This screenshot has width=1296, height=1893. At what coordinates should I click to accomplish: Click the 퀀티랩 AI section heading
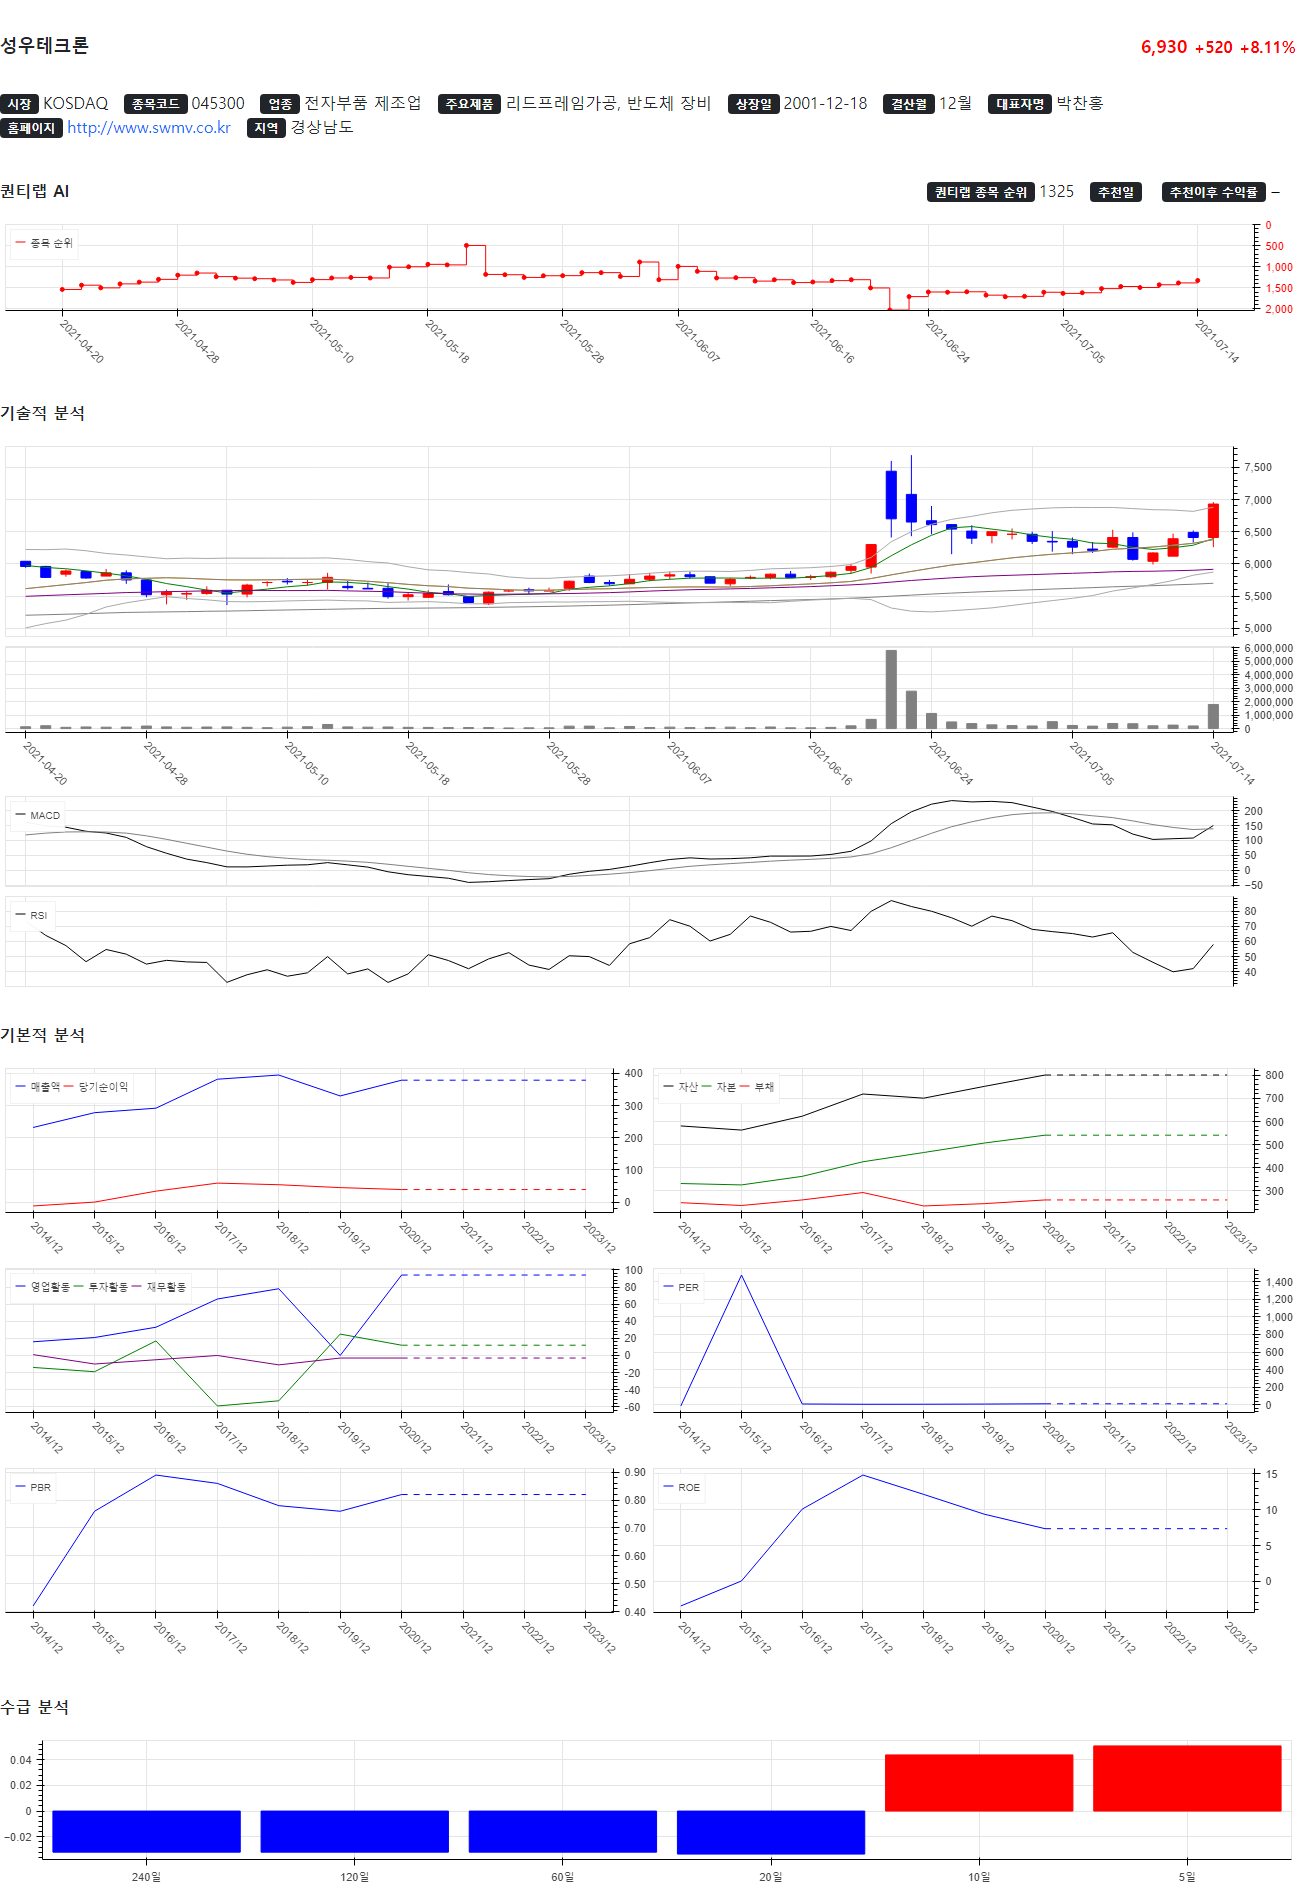pyautogui.click(x=35, y=191)
